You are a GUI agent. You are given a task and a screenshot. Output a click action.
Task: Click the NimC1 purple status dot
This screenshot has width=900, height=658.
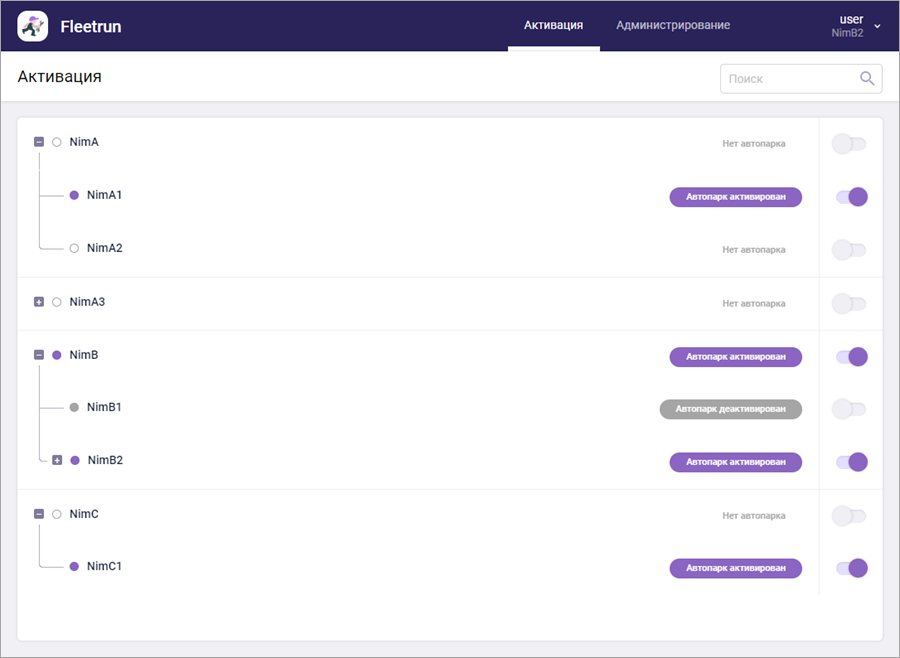tap(74, 567)
